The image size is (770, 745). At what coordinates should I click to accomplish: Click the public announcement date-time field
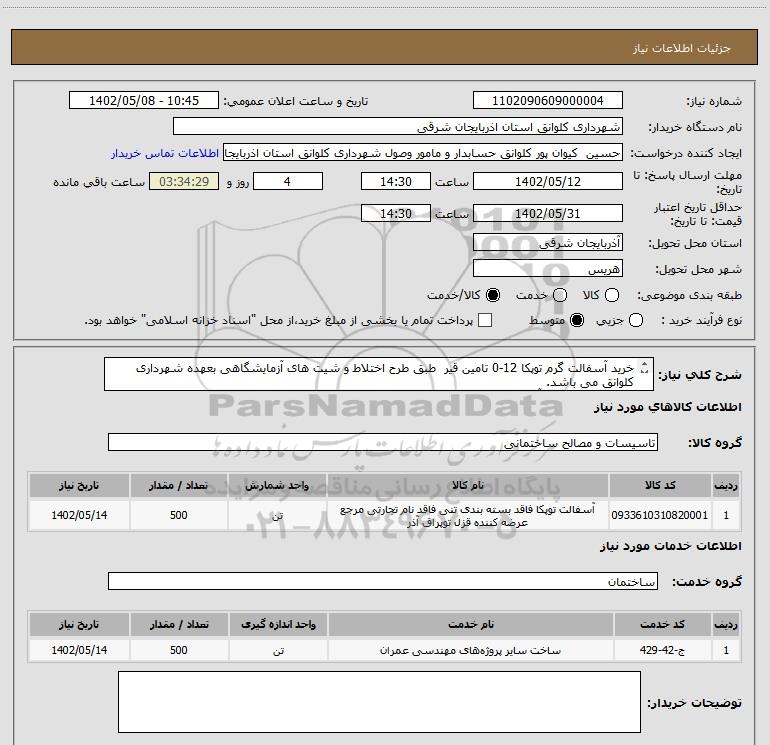point(144,100)
